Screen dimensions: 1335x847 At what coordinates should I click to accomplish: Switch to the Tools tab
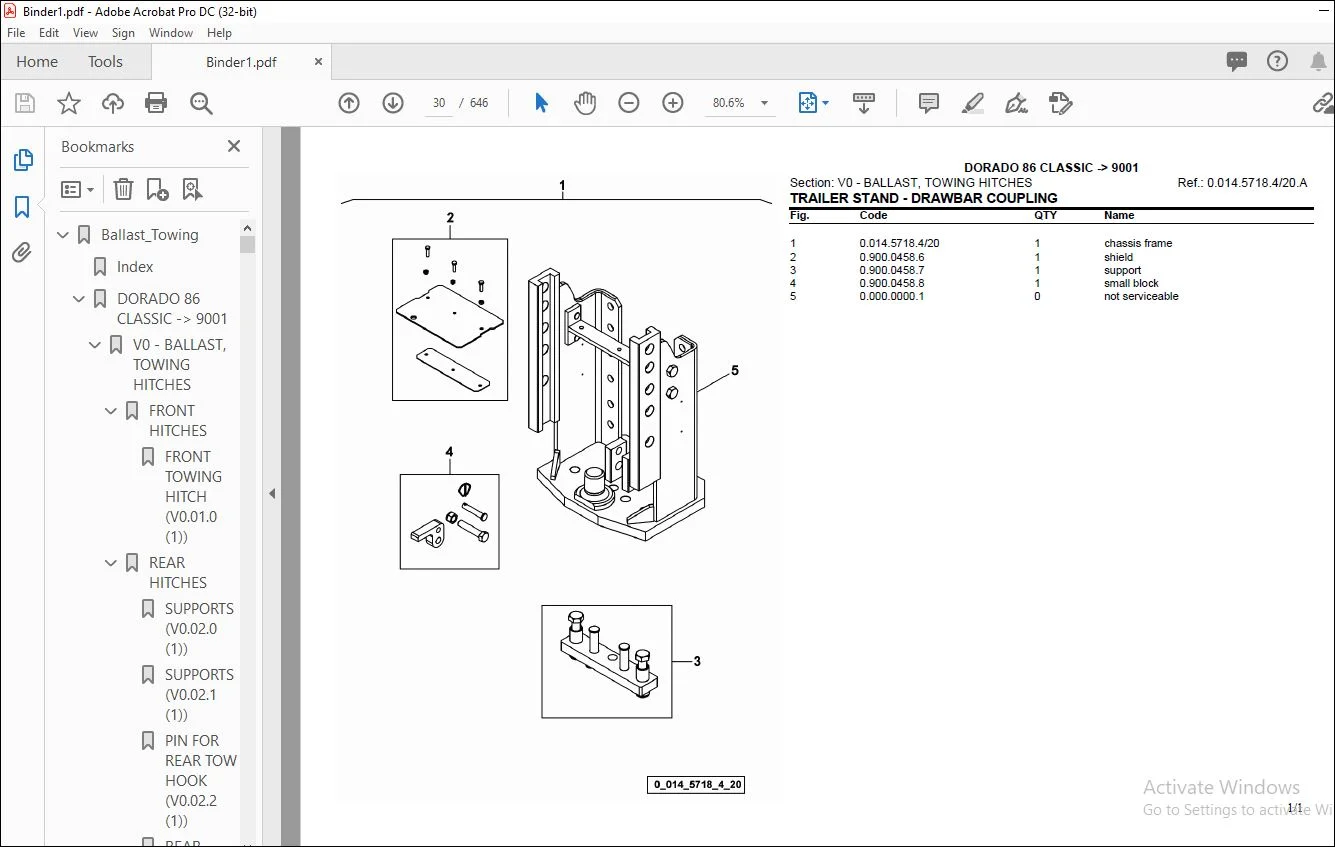[105, 61]
